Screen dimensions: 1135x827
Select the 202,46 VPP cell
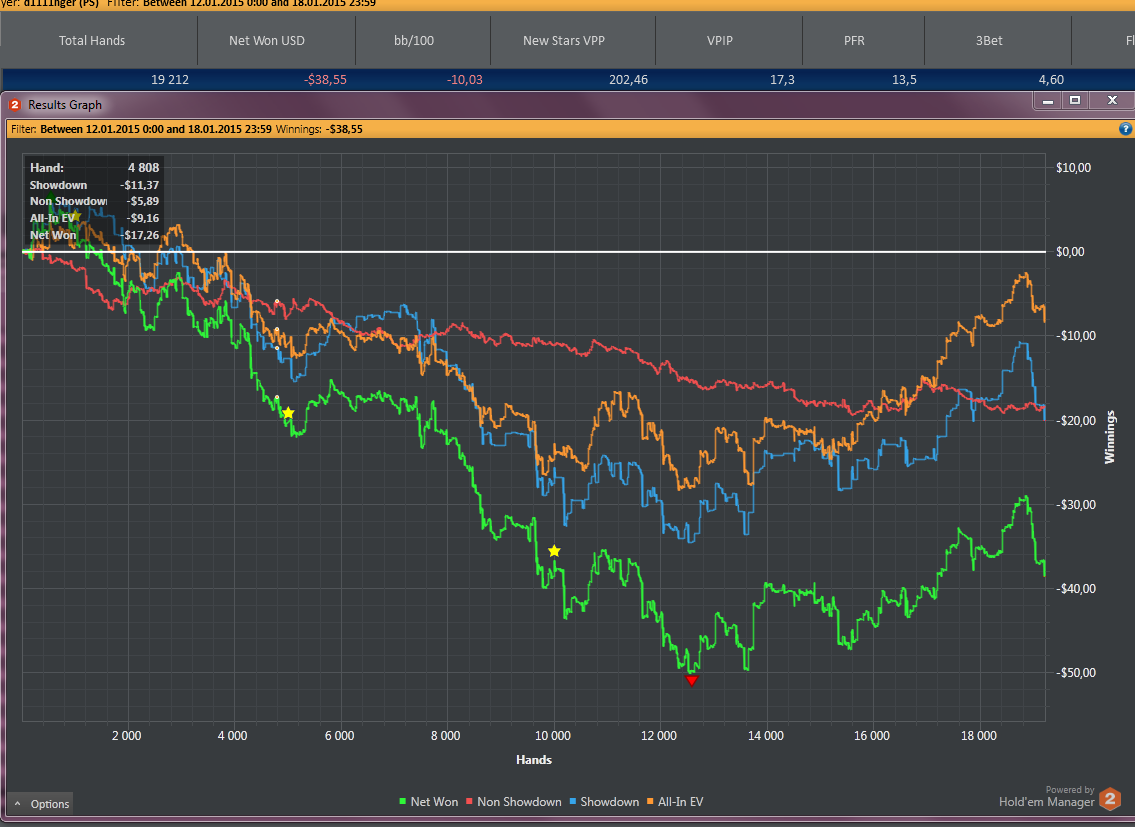pos(628,80)
